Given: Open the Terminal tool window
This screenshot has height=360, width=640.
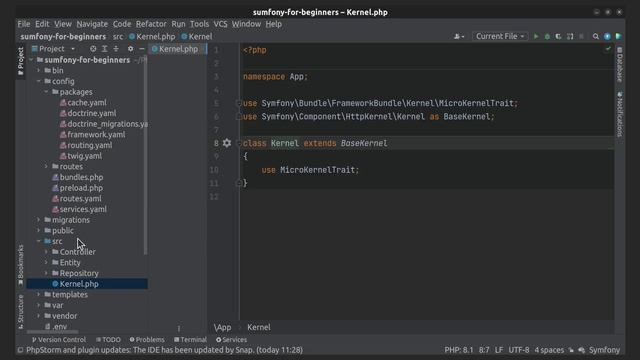Looking at the screenshot, I should click(190, 340).
